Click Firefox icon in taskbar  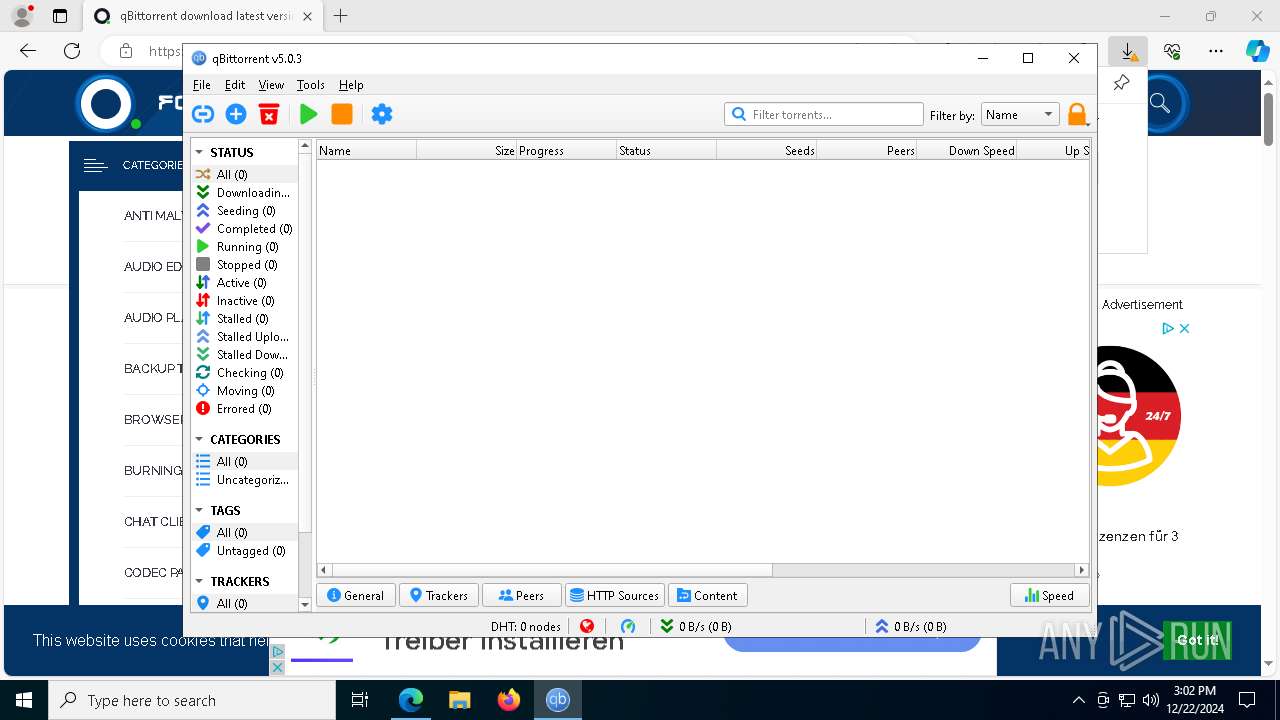(x=508, y=700)
